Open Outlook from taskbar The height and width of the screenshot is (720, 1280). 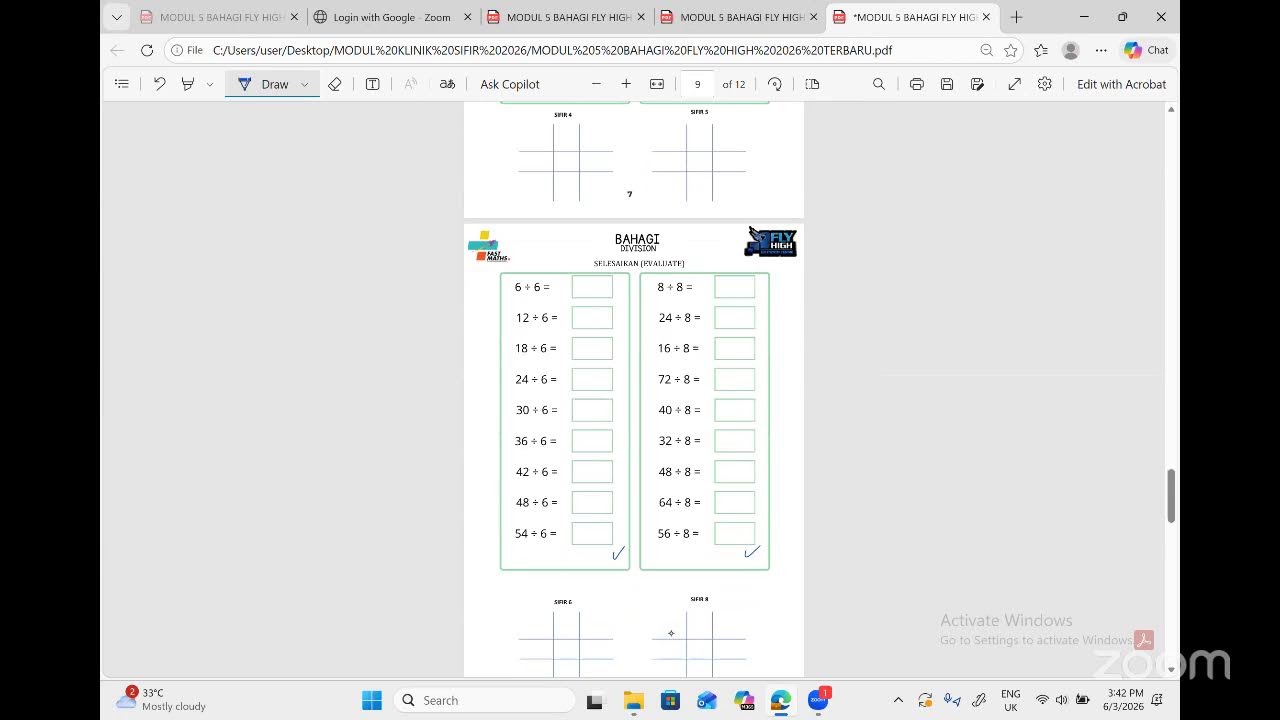pos(707,700)
